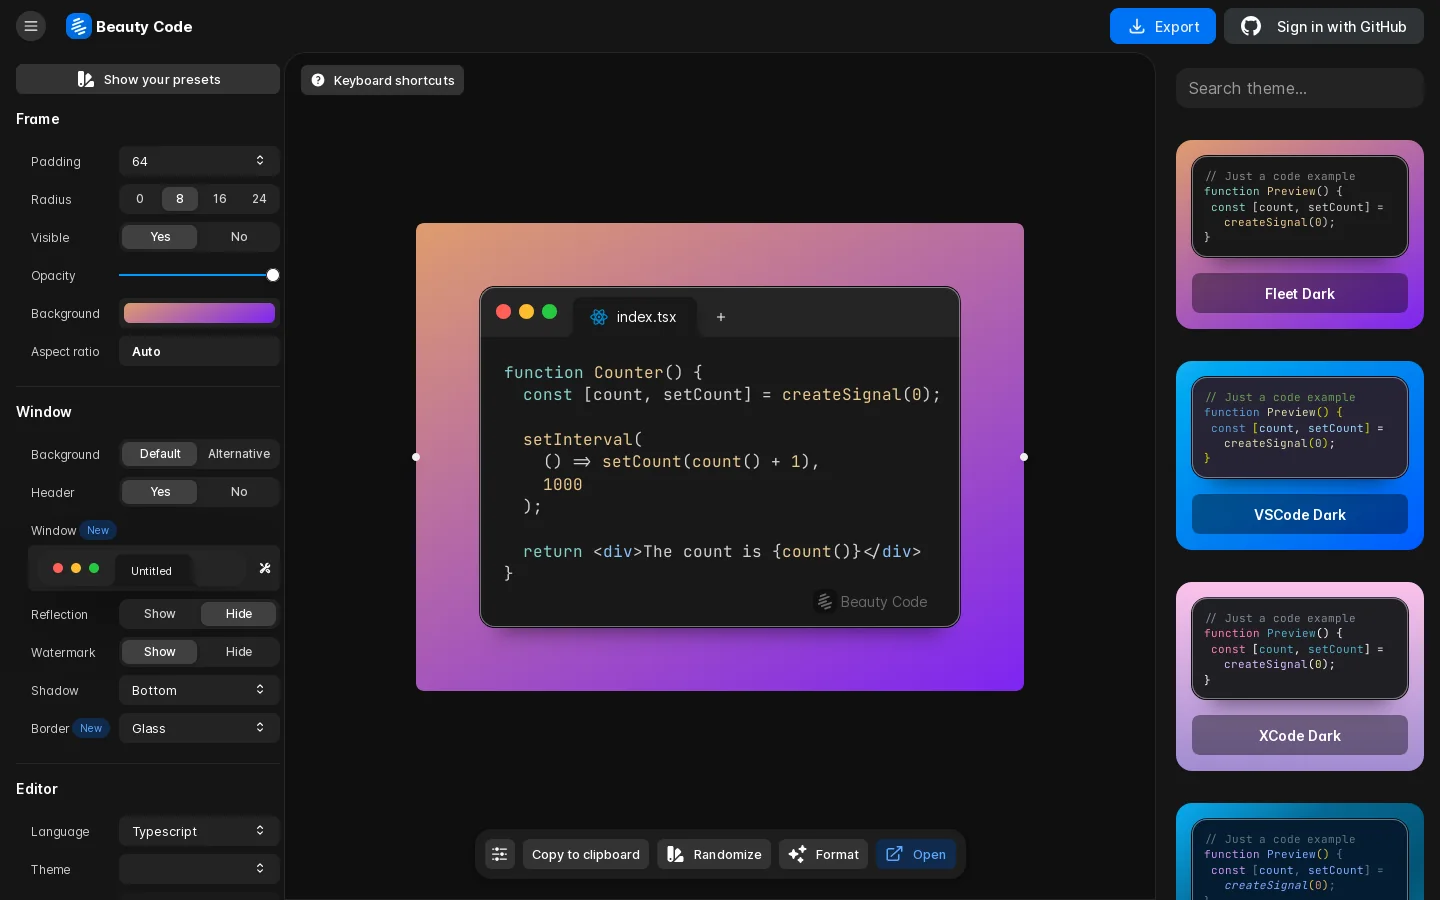Click the GitHub logo icon
The height and width of the screenshot is (900, 1440).
pos(1251,26)
